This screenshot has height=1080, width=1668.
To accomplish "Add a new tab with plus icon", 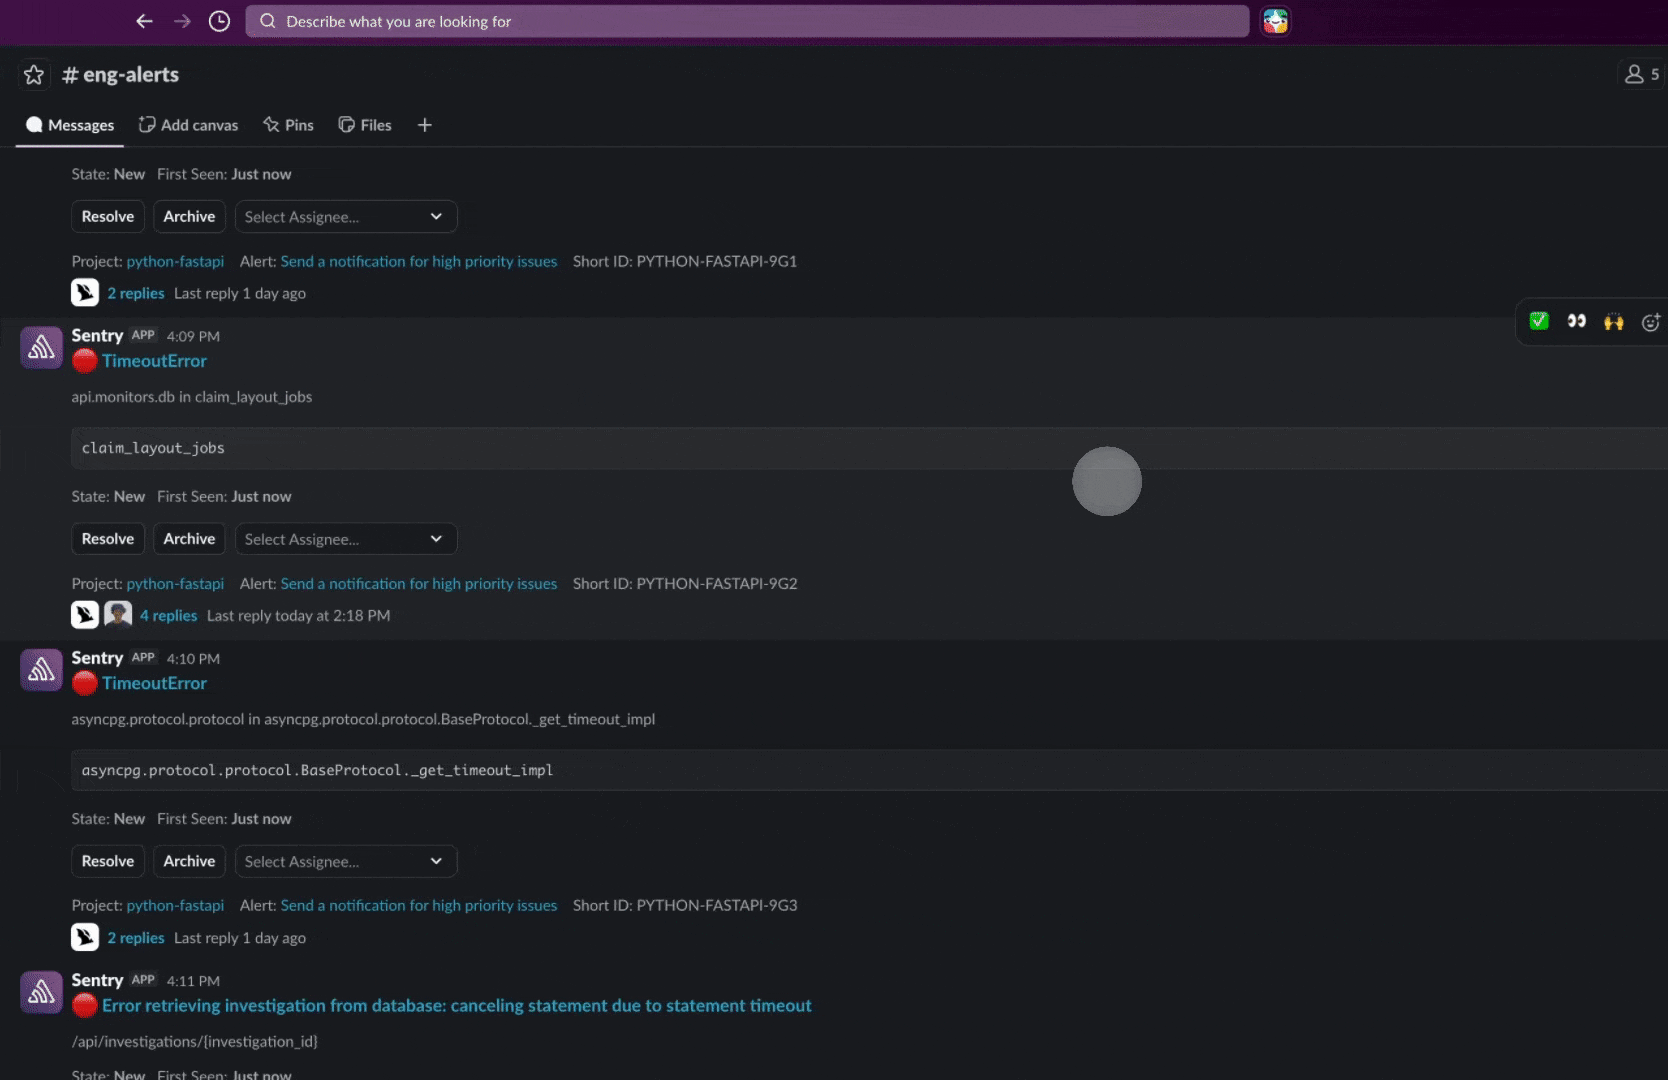I will [x=425, y=125].
